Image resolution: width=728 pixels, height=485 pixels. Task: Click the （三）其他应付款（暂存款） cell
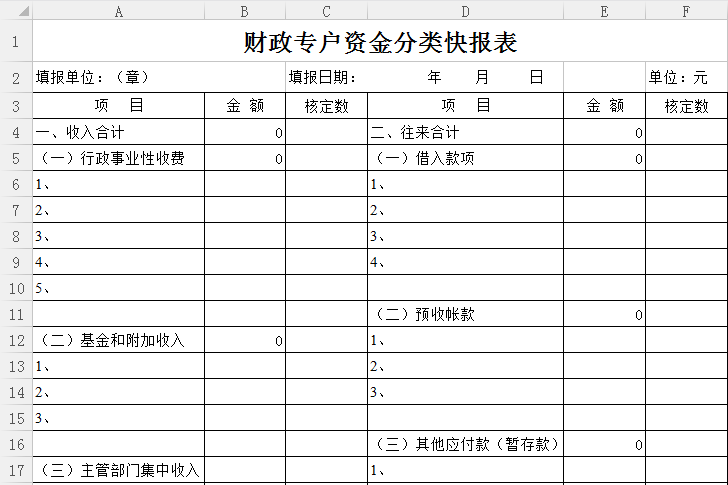[465, 444]
